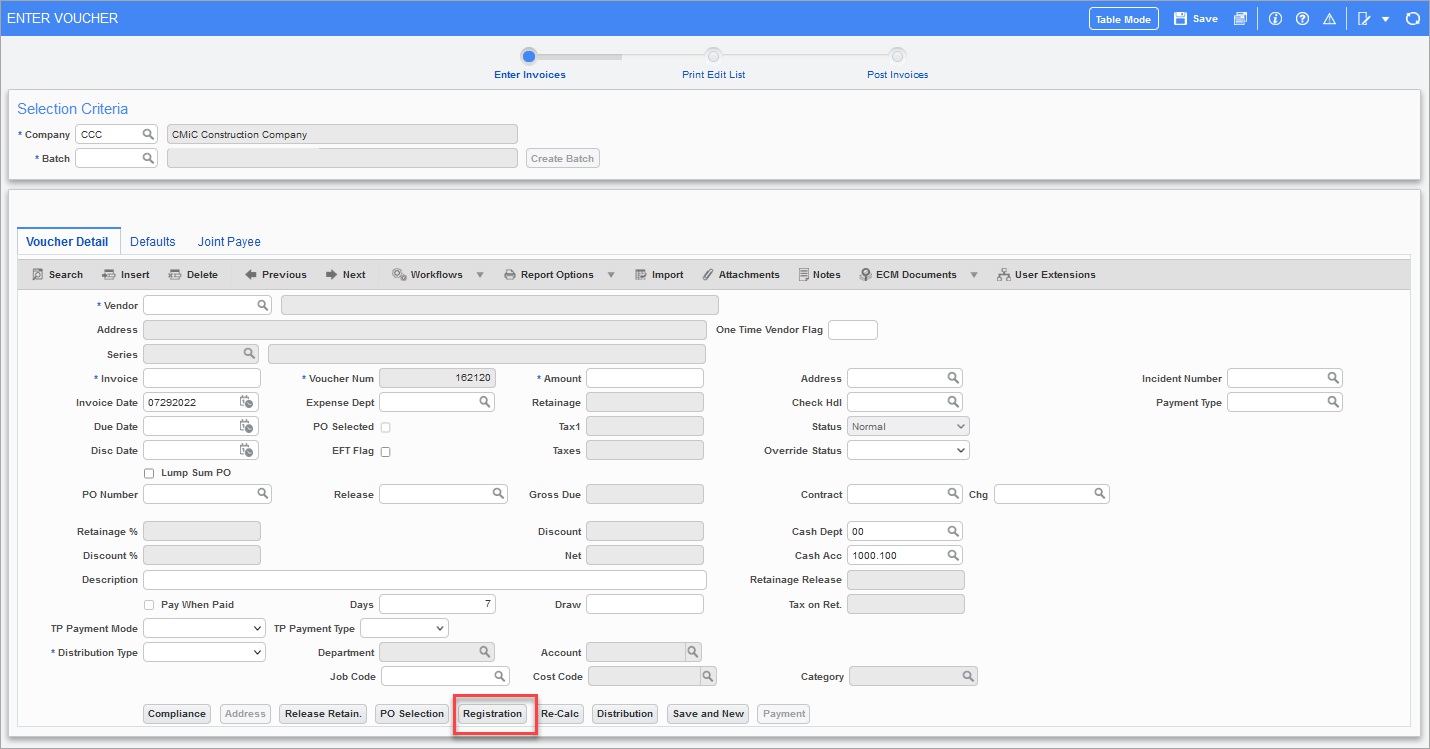Enable the Lump Sum PO checkbox
Image resolution: width=1430 pixels, height=749 pixels.
coord(148,472)
